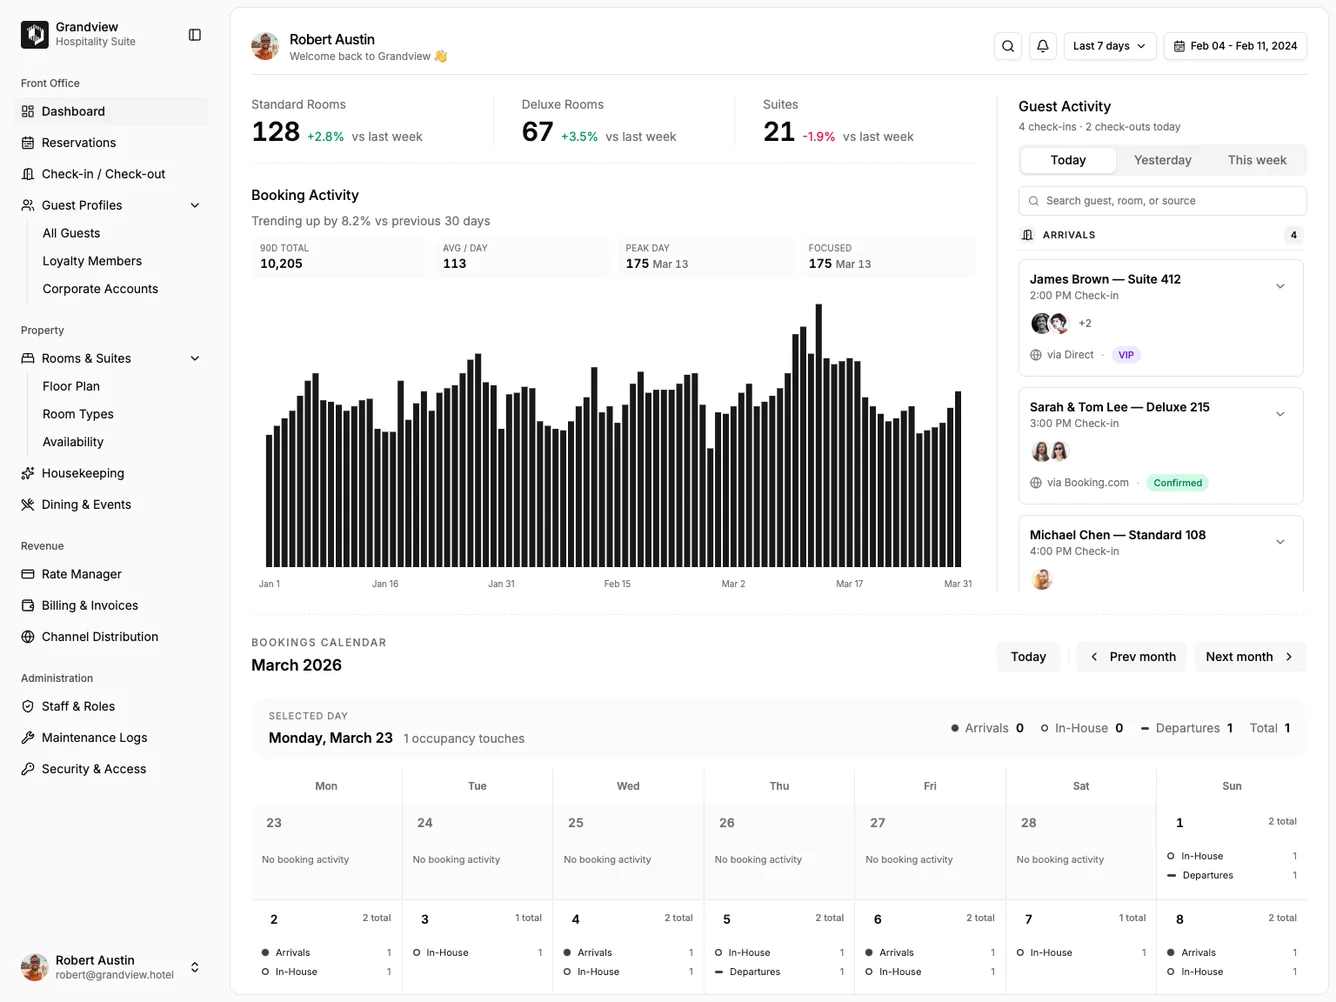1336x1002 pixels.
Task: Switch Guest Activity to Yesterday
Action: (x=1162, y=159)
